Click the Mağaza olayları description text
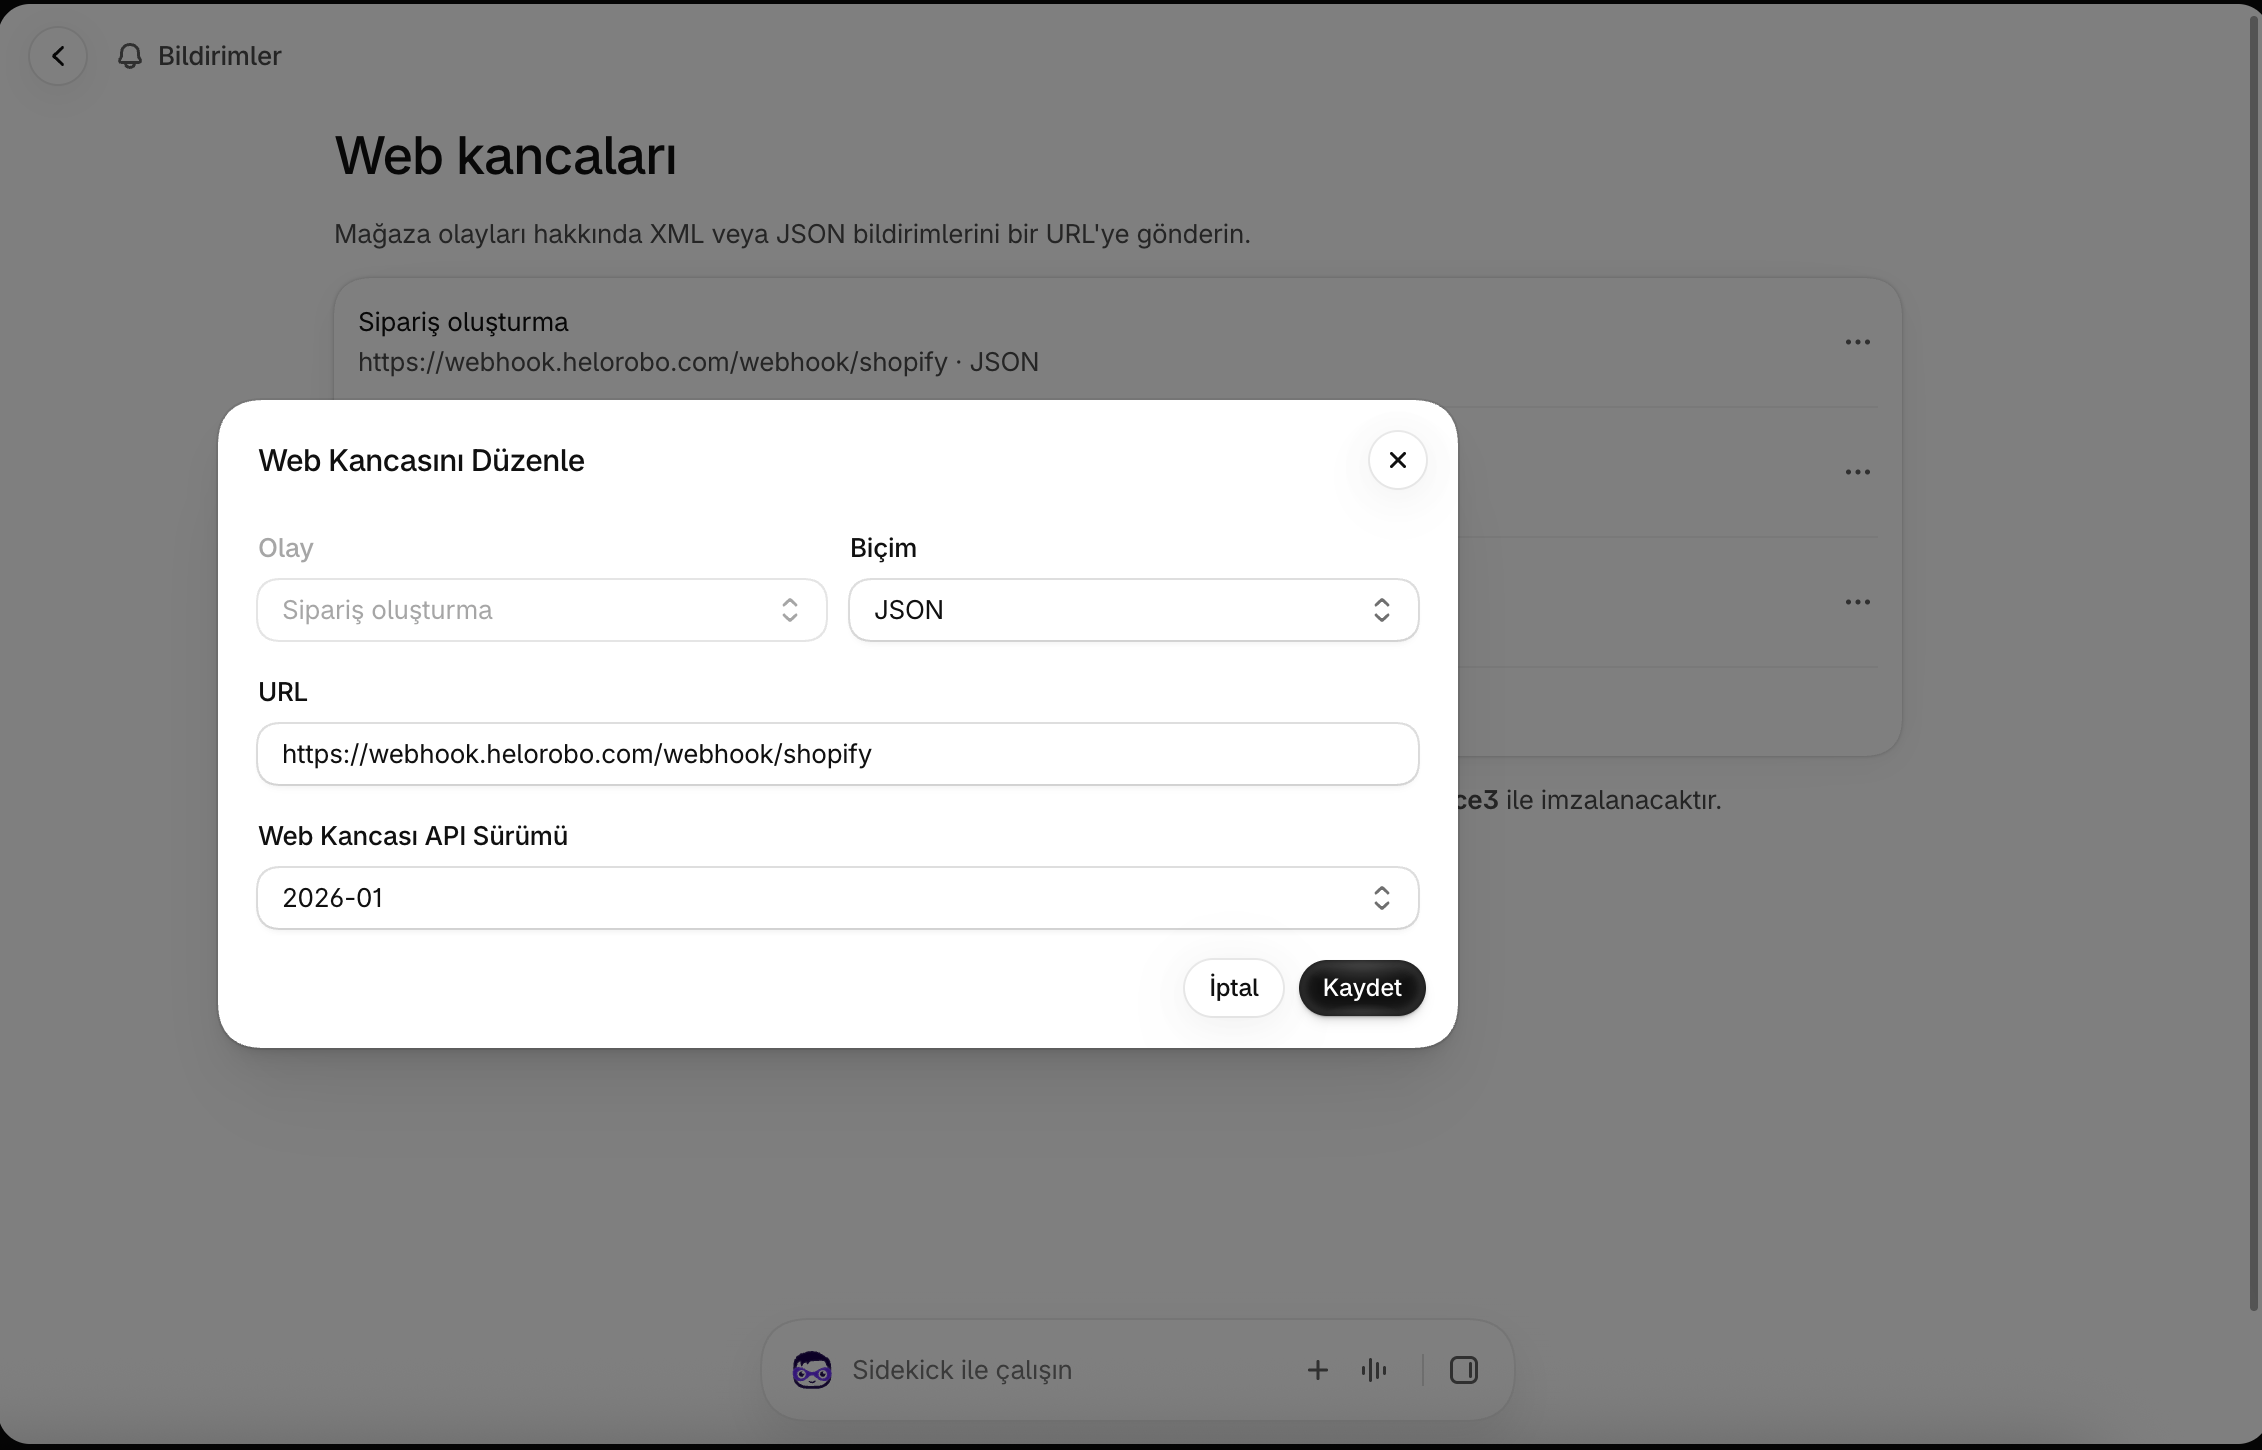The height and width of the screenshot is (1450, 2262). pyautogui.click(x=792, y=234)
